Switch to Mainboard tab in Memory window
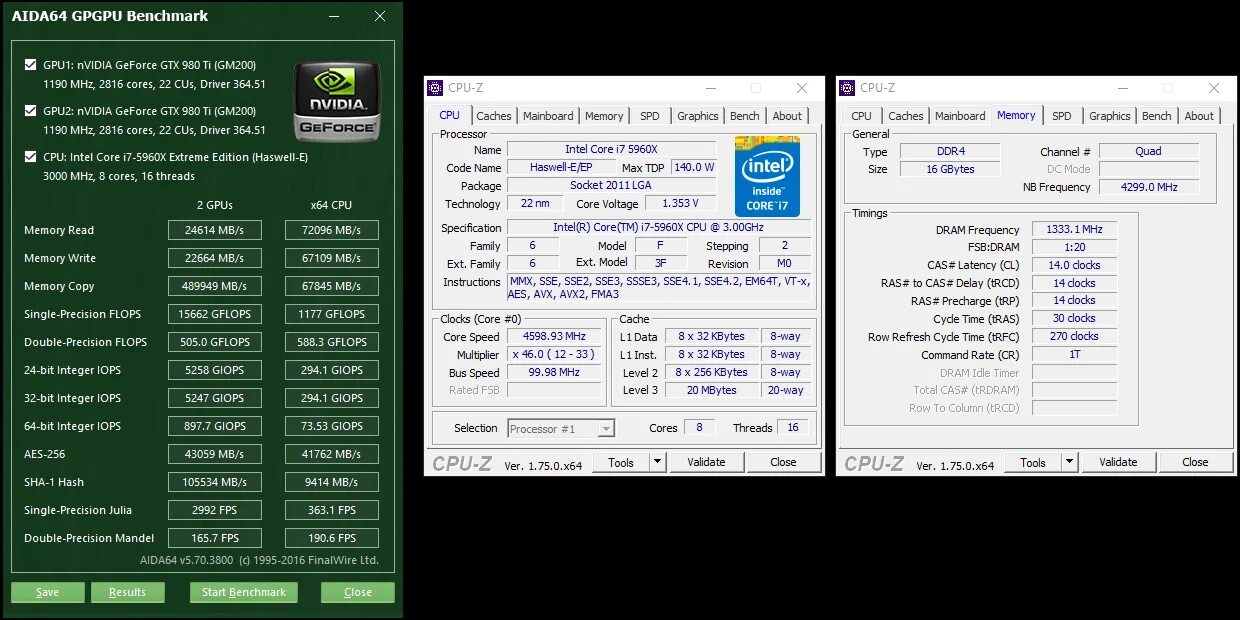 click(x=960, y=116)
